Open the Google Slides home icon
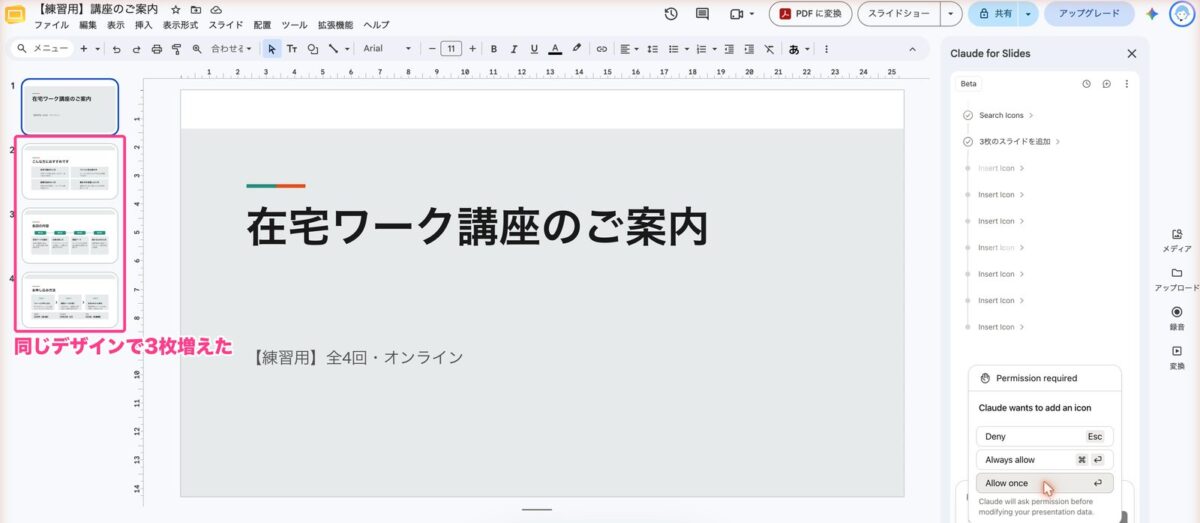Viewport: 1200px width, 523px height. 16,15
